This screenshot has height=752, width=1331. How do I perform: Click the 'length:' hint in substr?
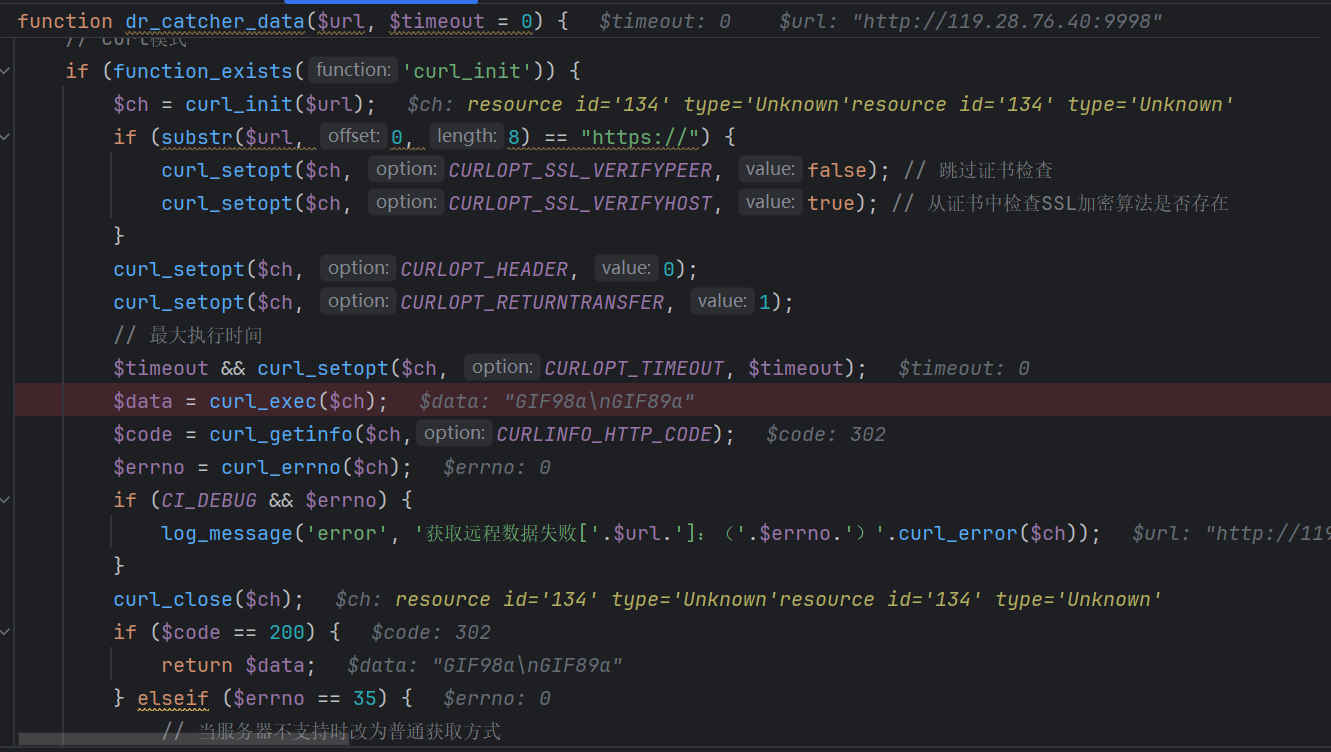(467, 136)
